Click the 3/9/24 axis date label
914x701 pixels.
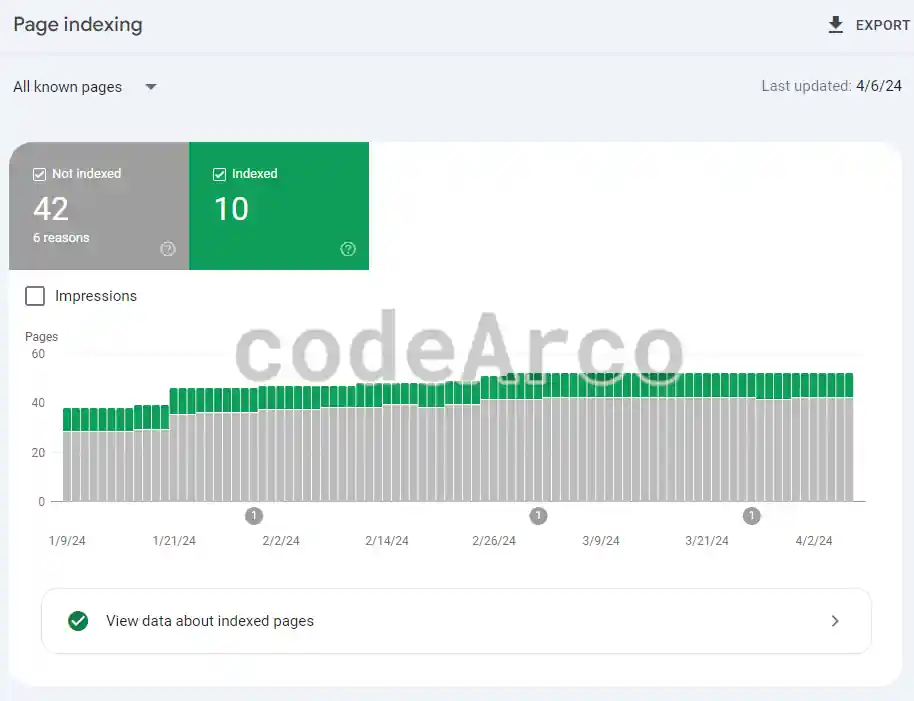pos(600,541)
